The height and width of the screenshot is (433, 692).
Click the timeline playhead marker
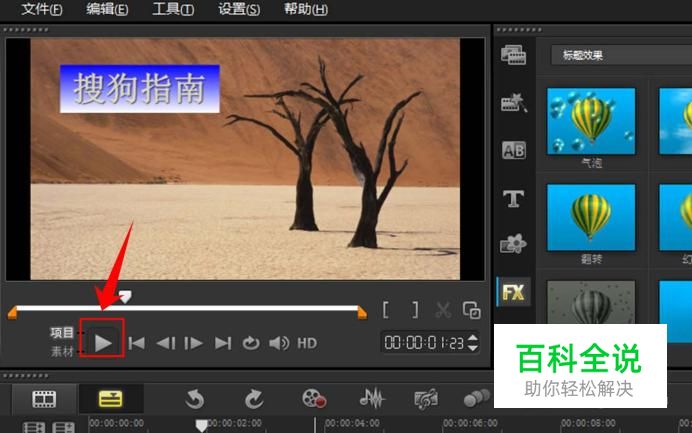point(201,425)
